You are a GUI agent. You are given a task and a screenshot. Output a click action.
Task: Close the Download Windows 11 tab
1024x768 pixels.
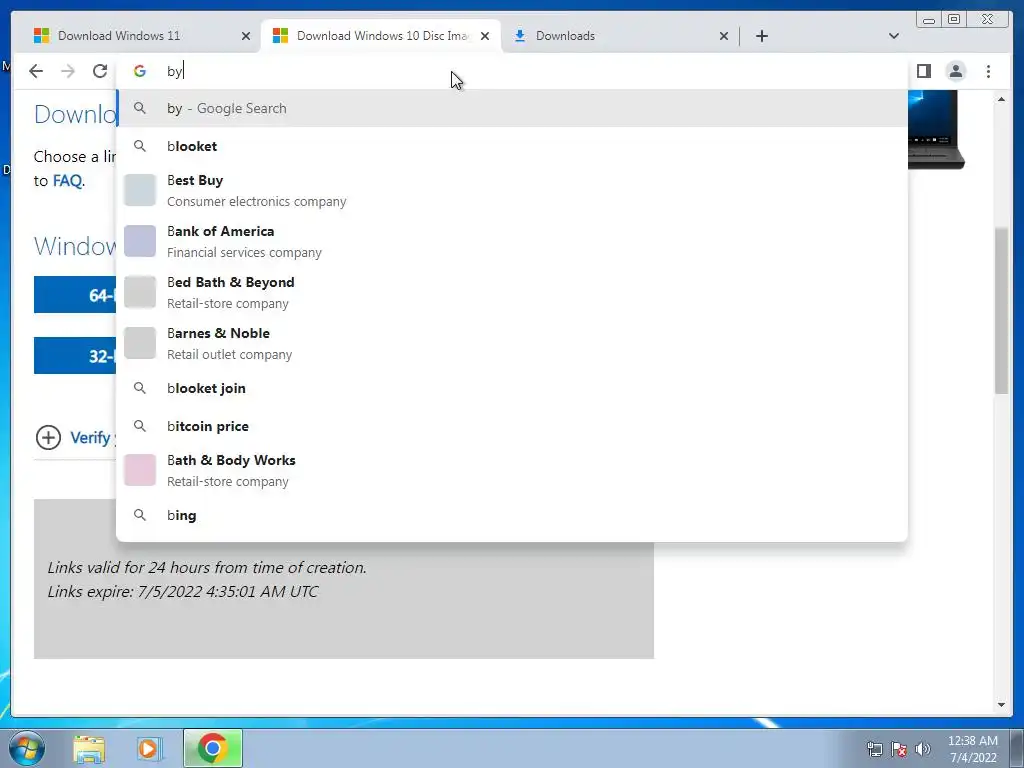click(x=246, y=36)
